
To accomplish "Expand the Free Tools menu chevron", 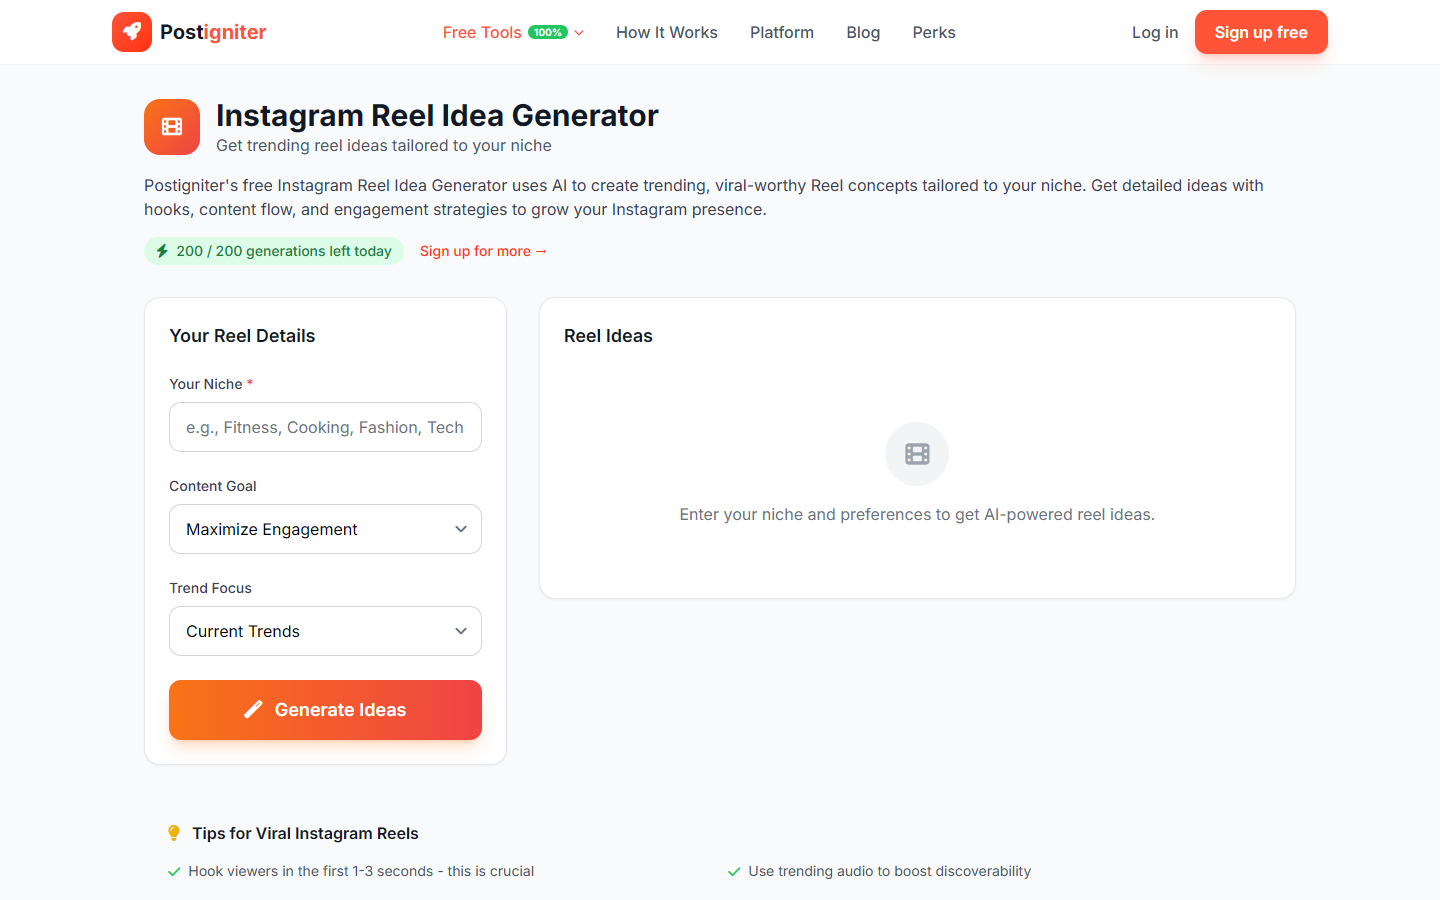I will pyautogui.click(x=578, y=32).
